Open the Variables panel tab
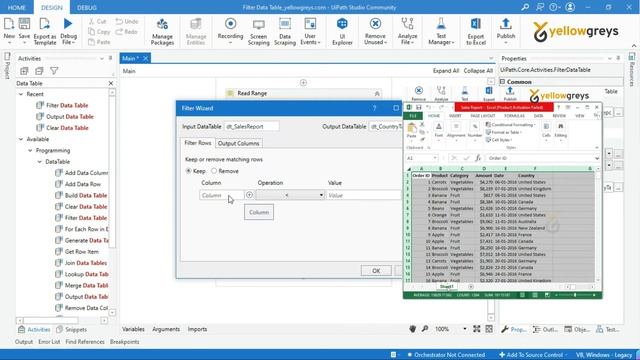640x360 pixels. pyautogui.click(x=133, y=329)
